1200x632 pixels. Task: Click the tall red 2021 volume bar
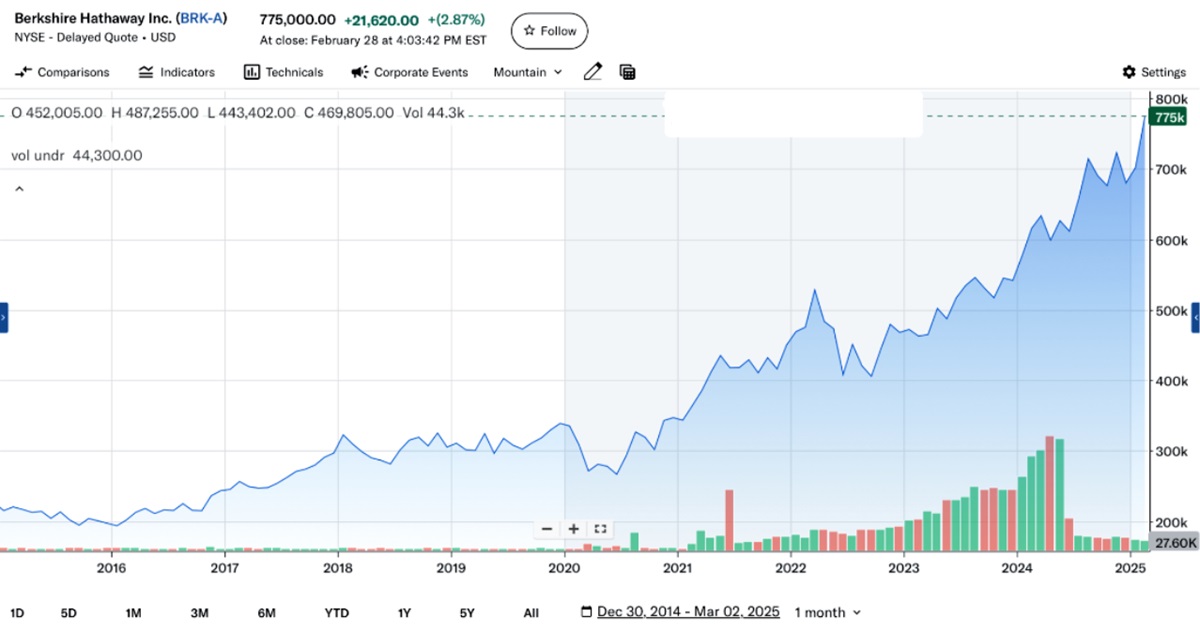coord(729,520)
